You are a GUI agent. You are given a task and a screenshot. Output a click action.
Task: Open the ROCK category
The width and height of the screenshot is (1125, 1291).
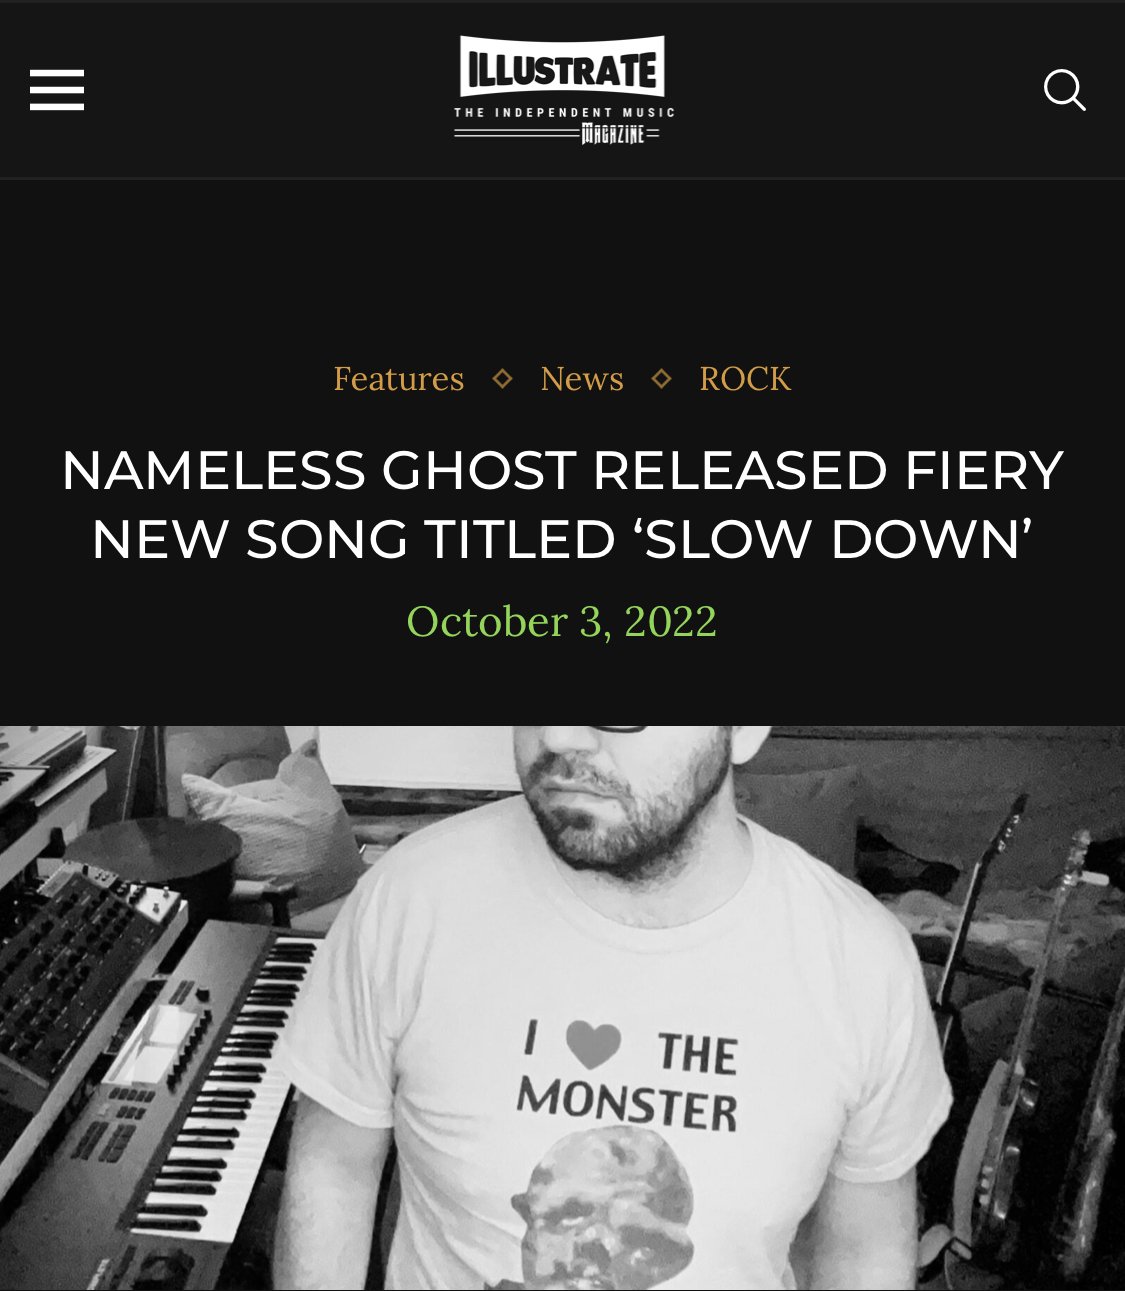pyautogui.click(x=745, y=379)
